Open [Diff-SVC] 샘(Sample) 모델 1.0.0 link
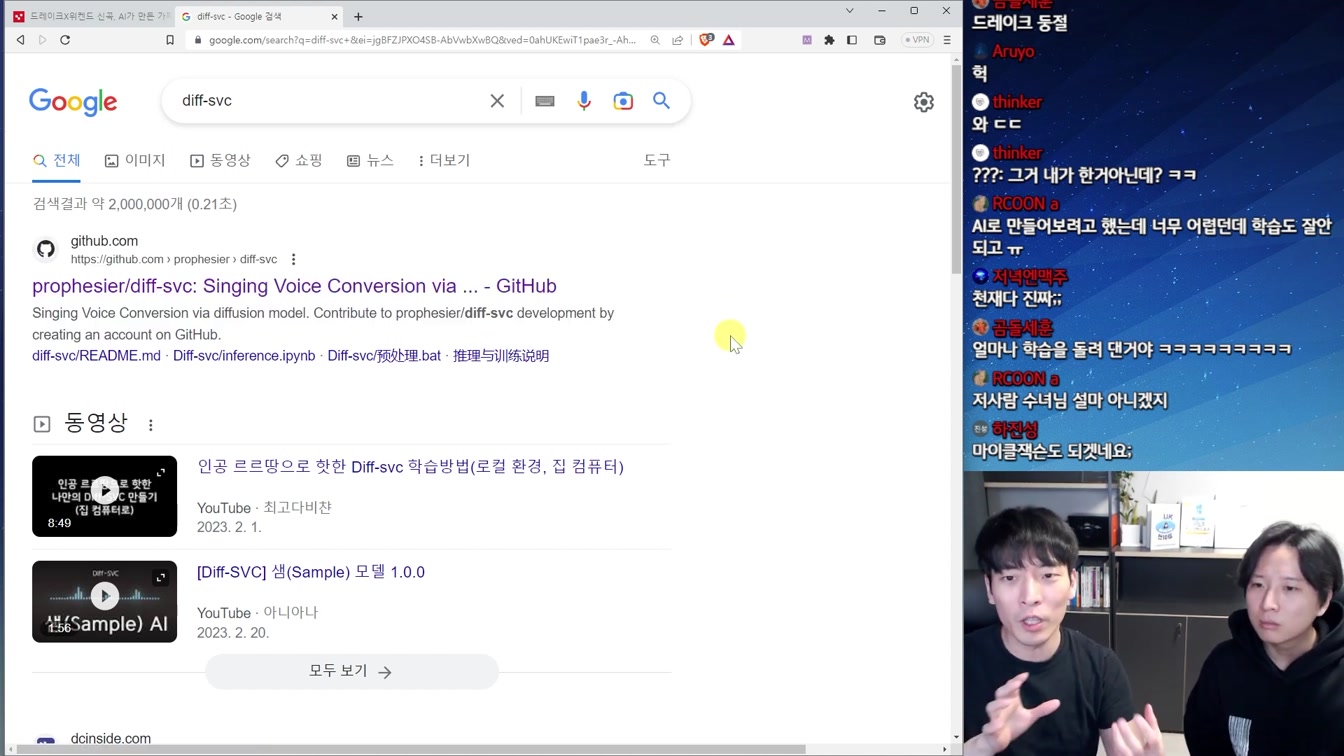 click(311, 572)
